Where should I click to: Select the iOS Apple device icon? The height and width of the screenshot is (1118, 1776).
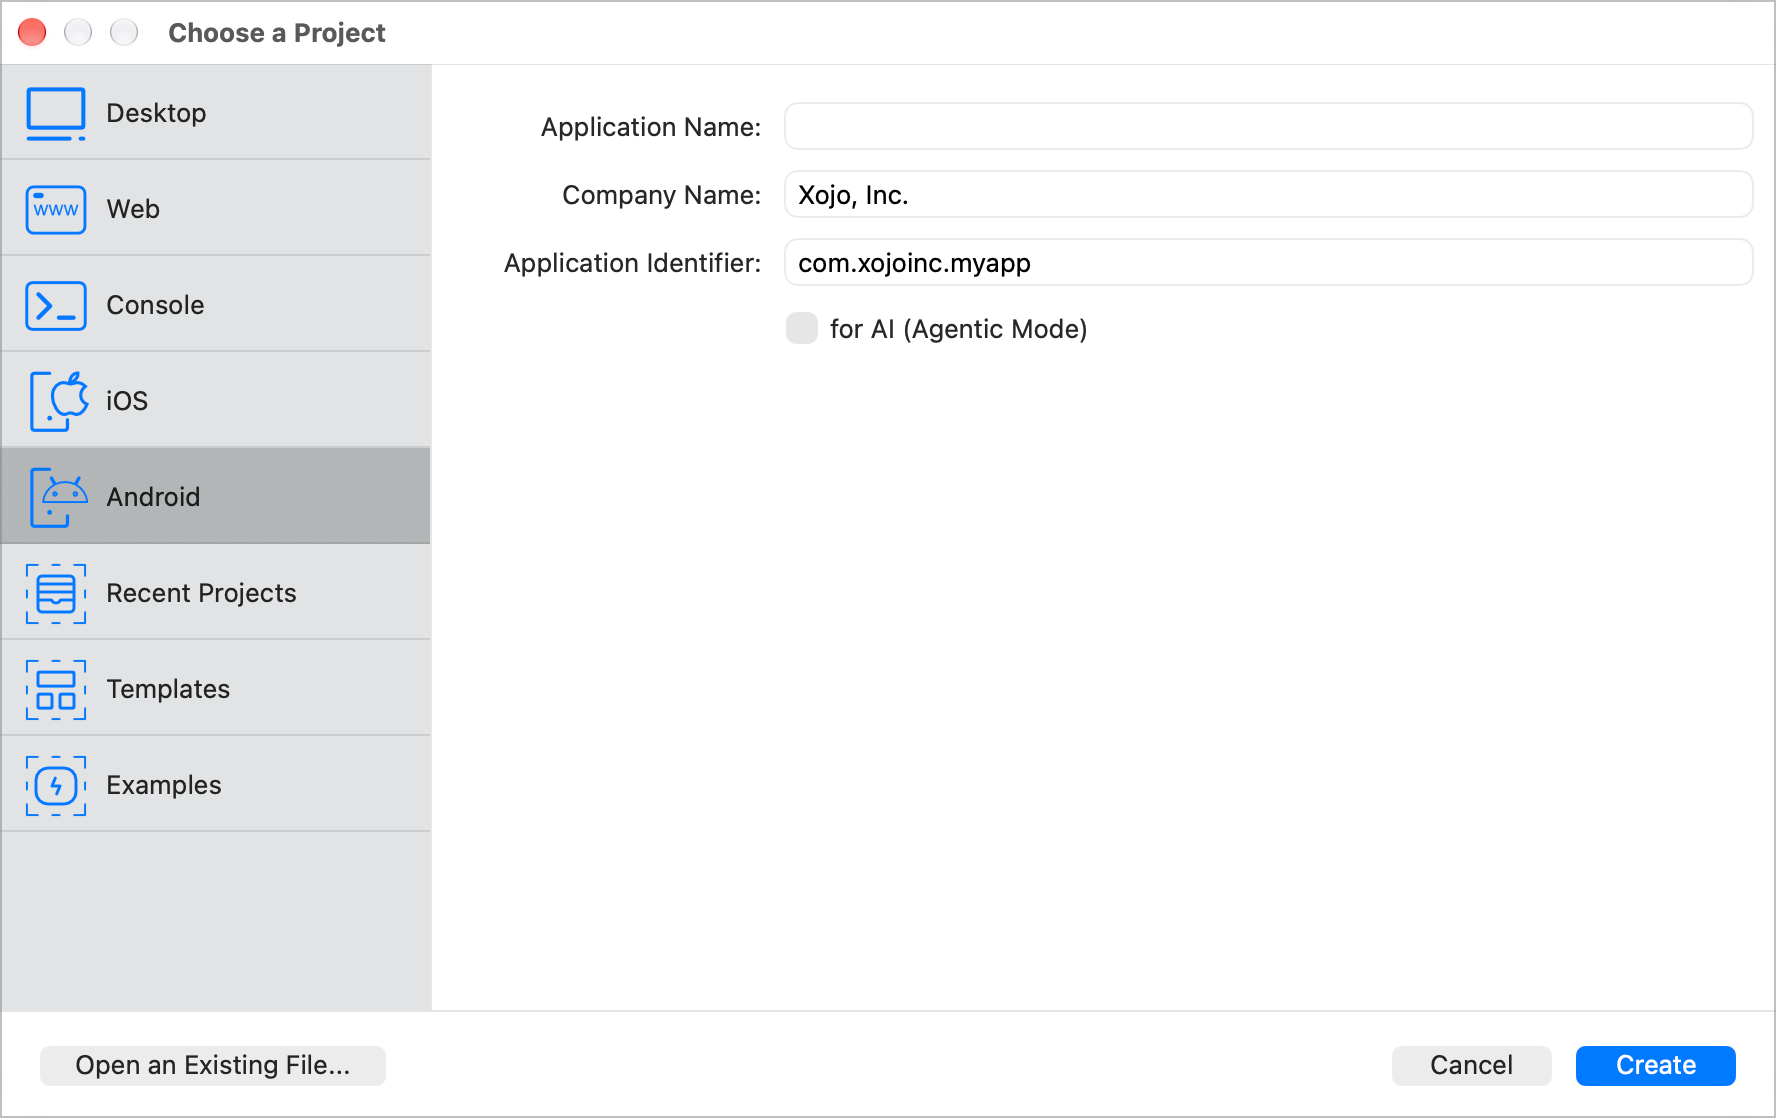pyautogui.click(x=58, y=401)
